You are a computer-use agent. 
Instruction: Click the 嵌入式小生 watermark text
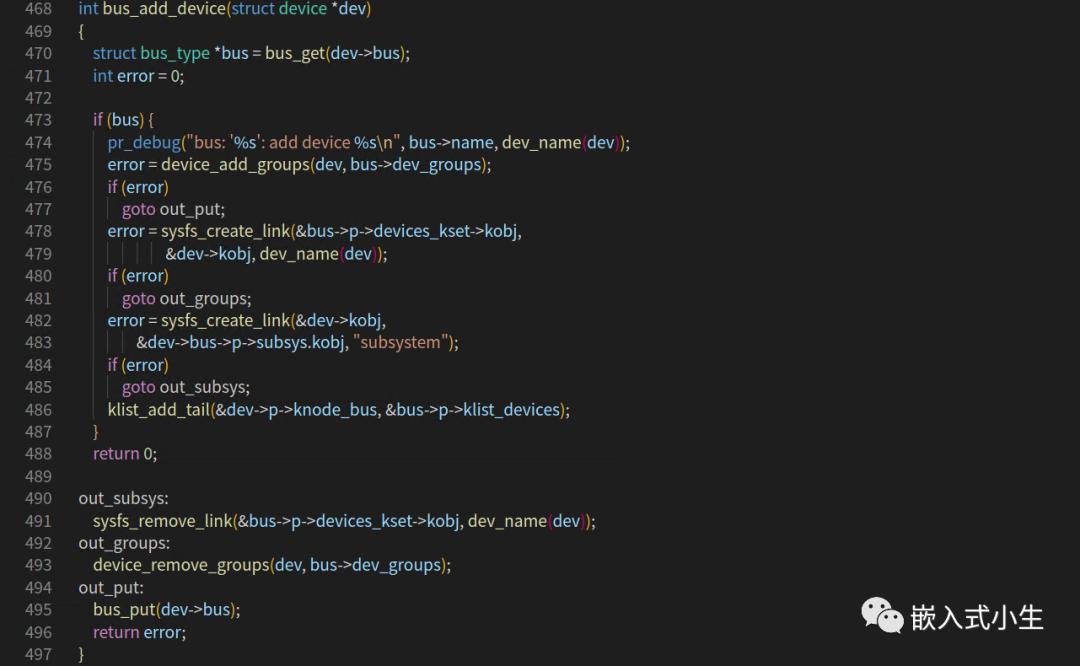pos(977,618)
